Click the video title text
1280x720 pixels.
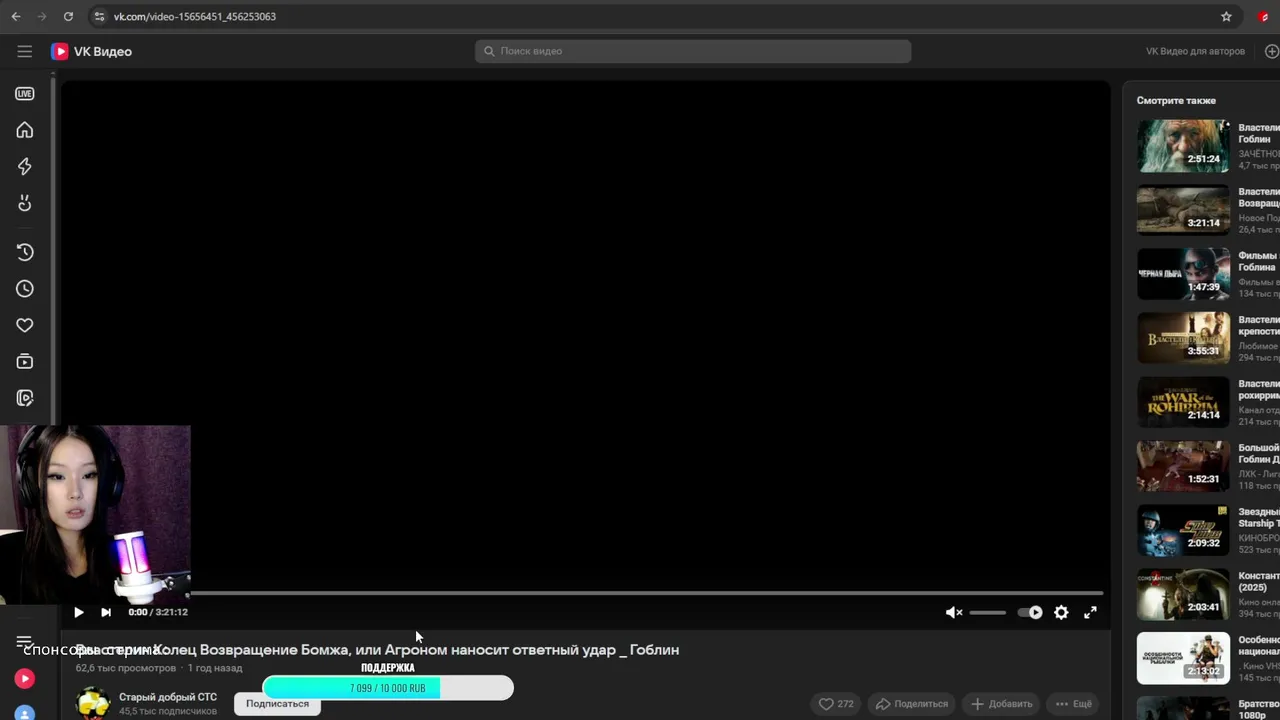click(x=378, y=650)
